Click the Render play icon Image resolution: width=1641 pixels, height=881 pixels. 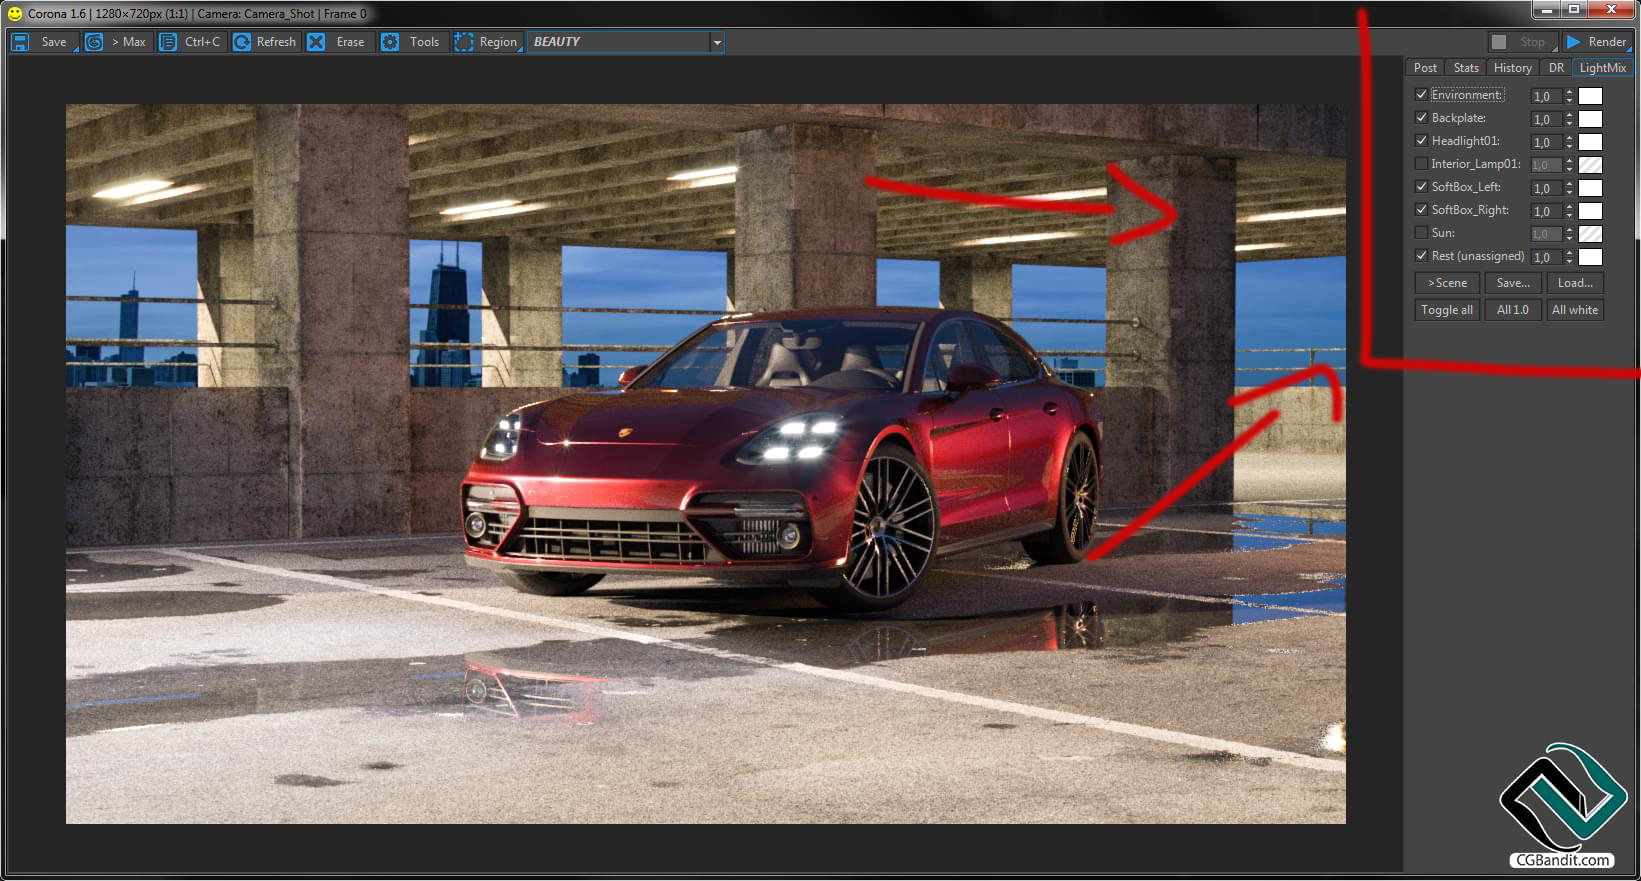[1574, 42]
